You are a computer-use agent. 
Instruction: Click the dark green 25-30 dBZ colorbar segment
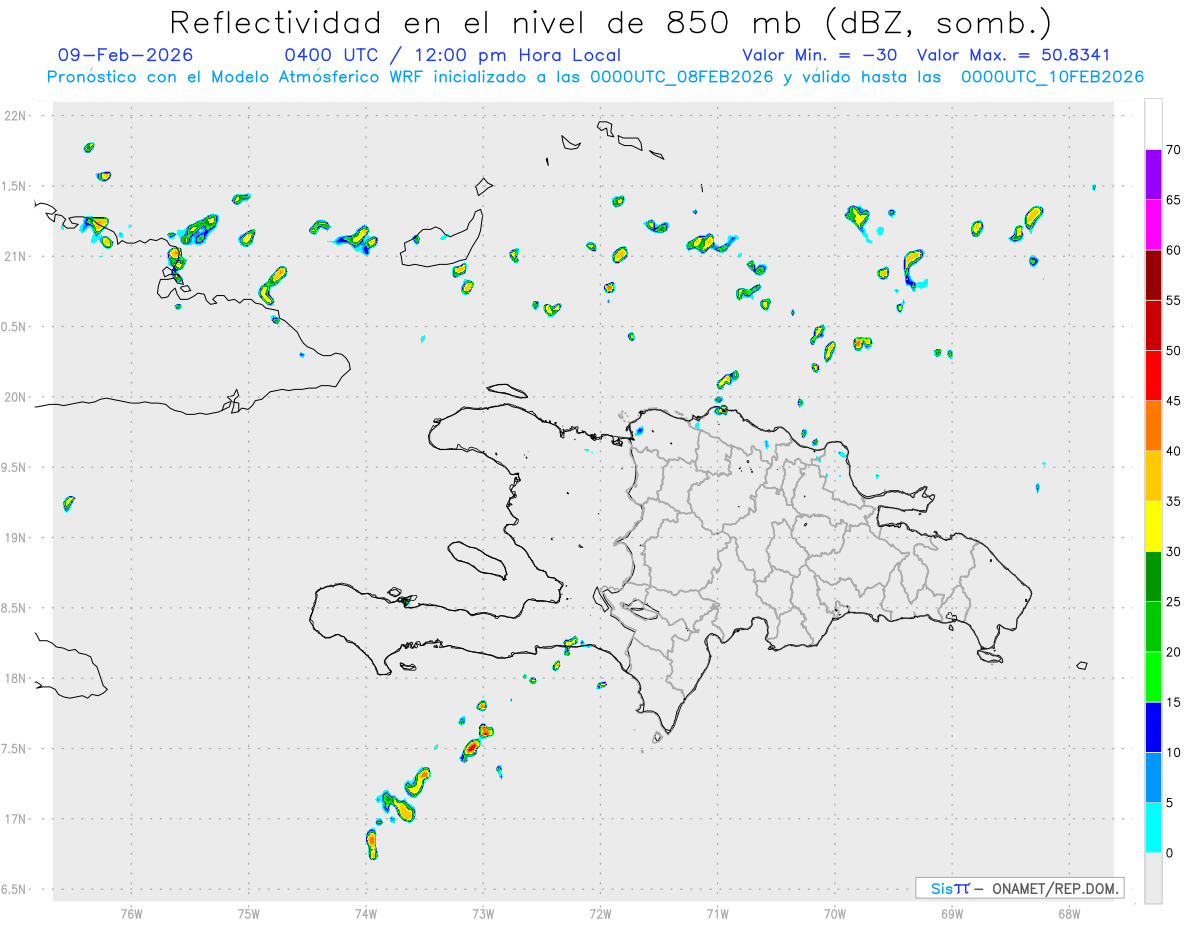(x=1153, y=577)
